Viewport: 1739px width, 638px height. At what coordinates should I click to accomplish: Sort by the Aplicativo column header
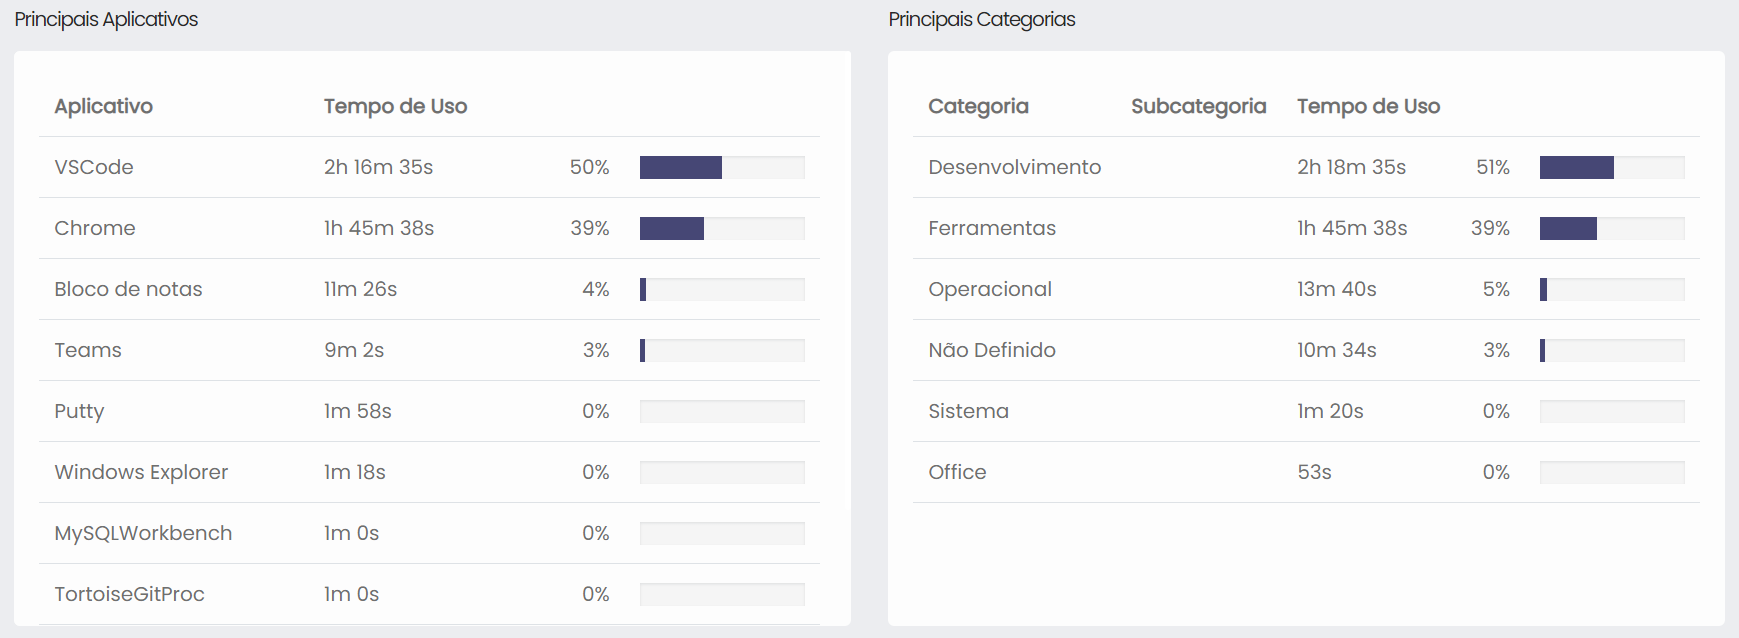[104, 106]
